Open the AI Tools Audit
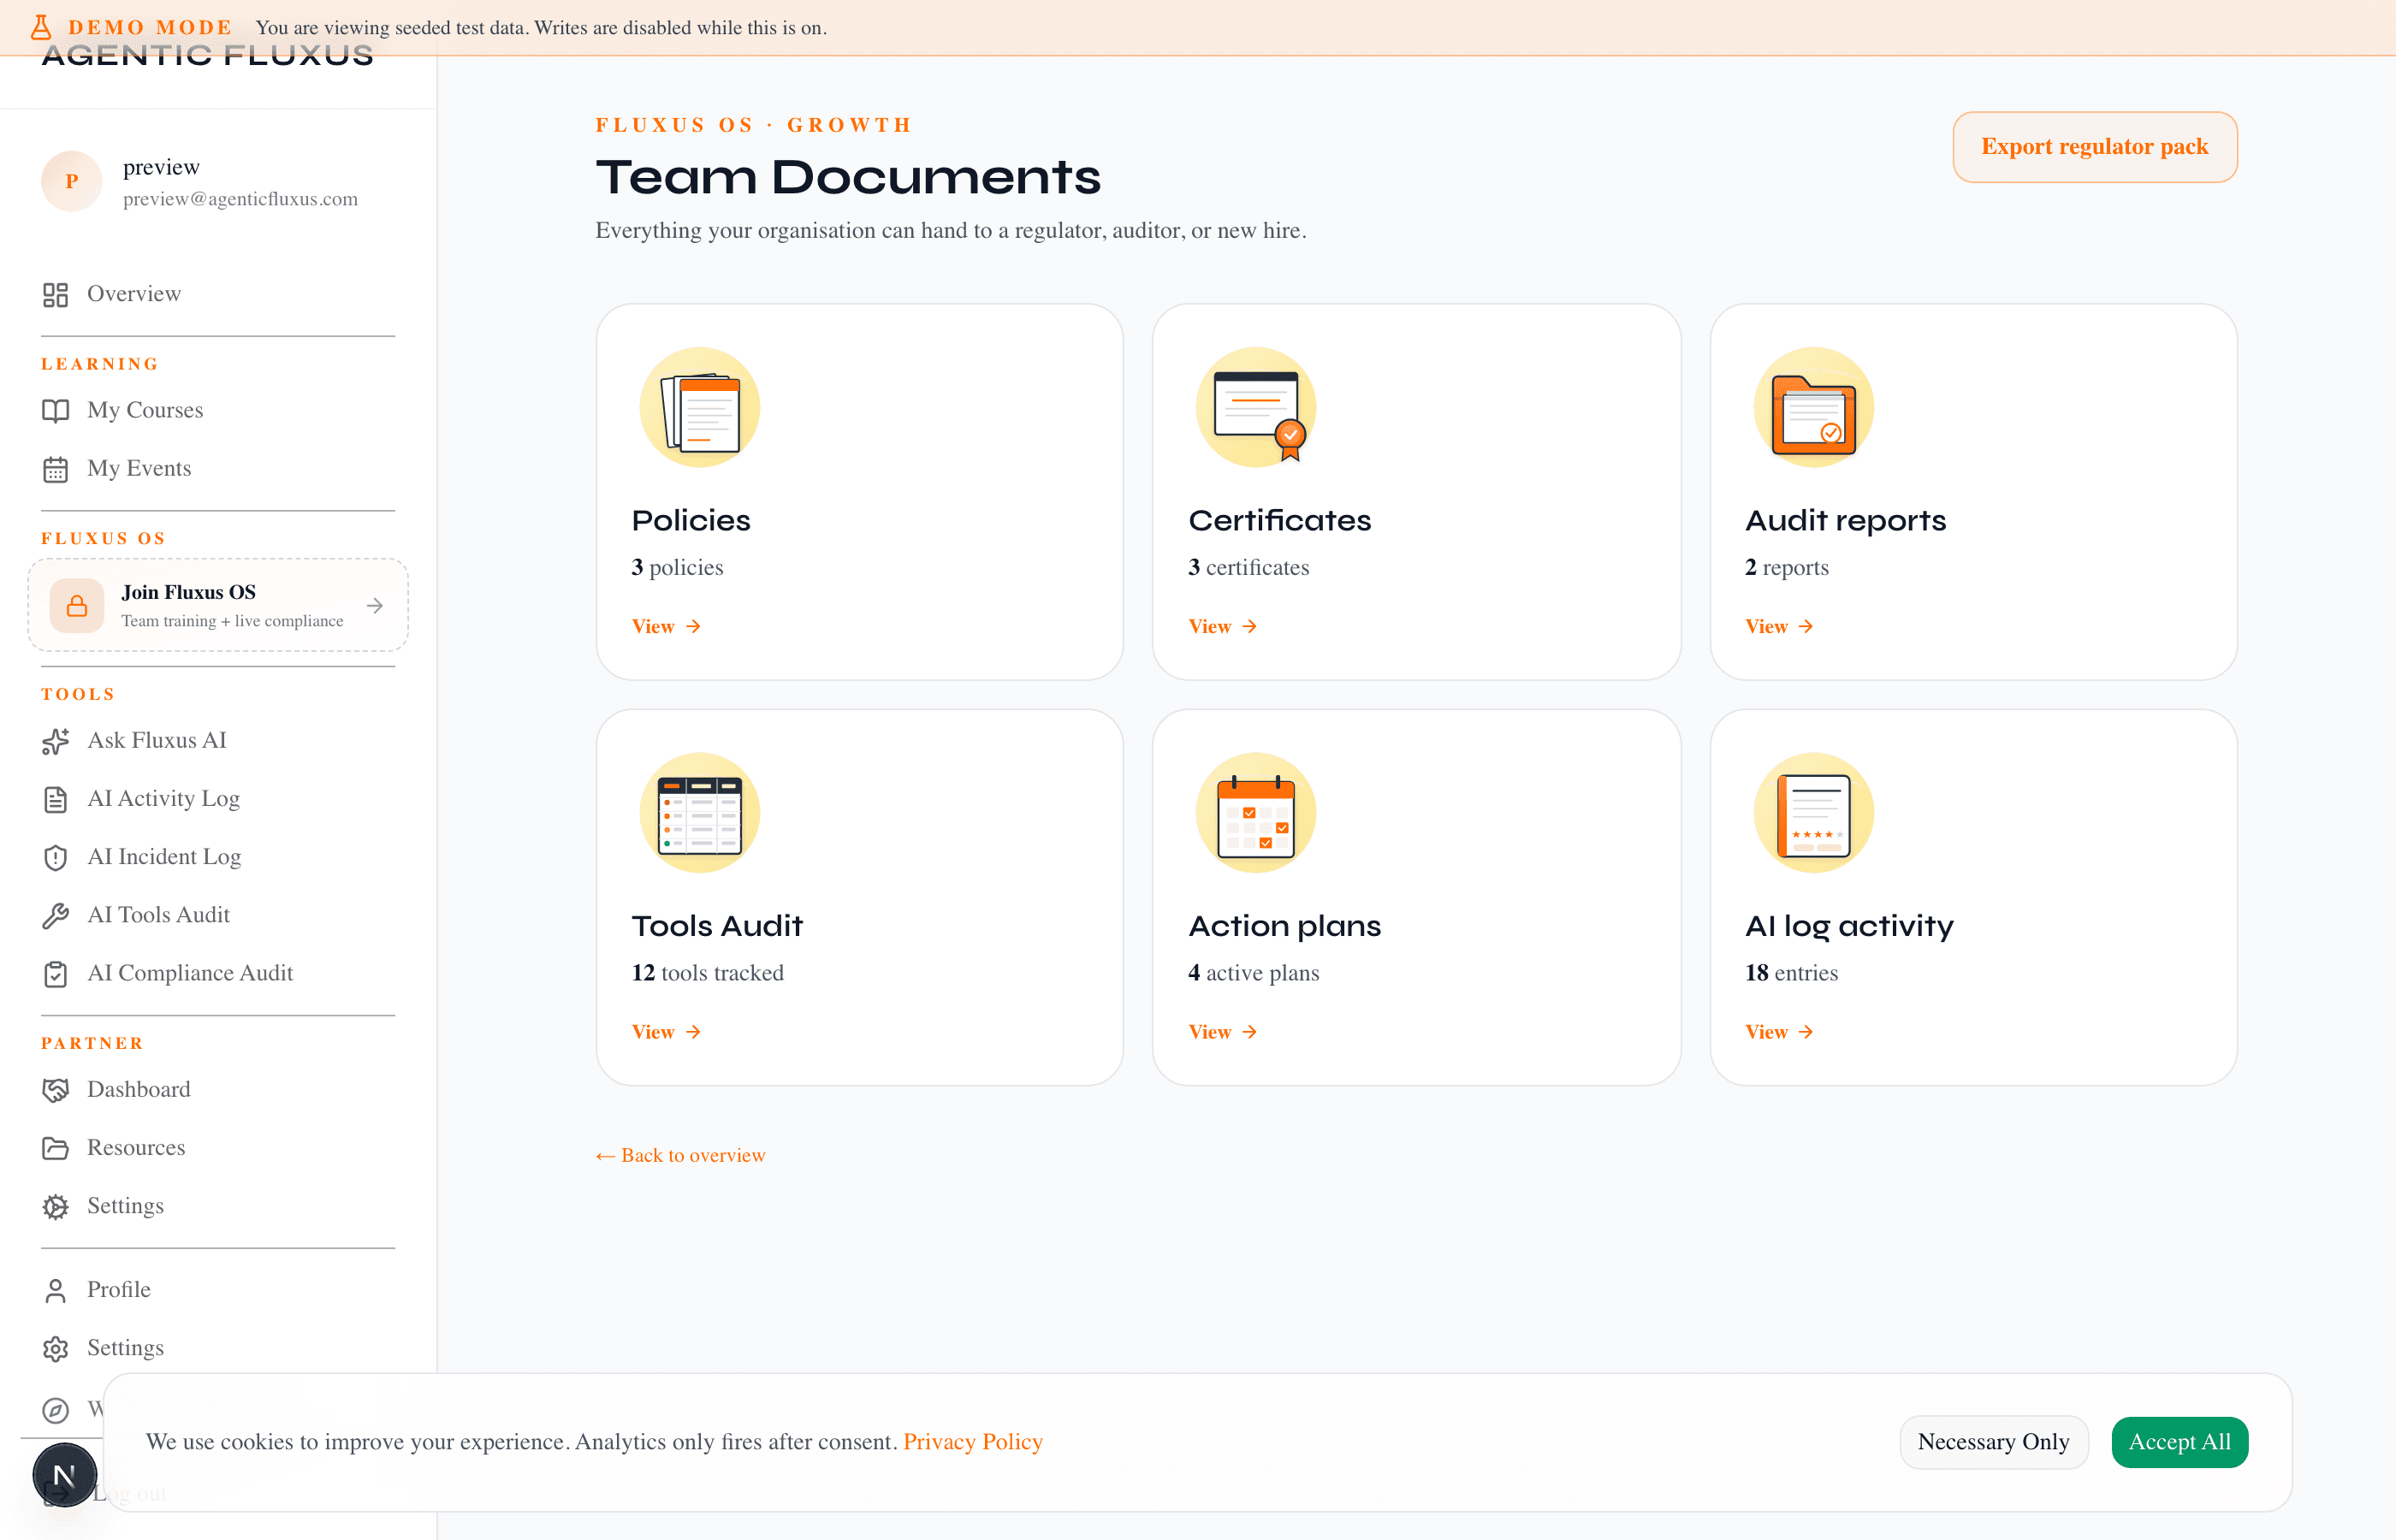 click(160, 914)
